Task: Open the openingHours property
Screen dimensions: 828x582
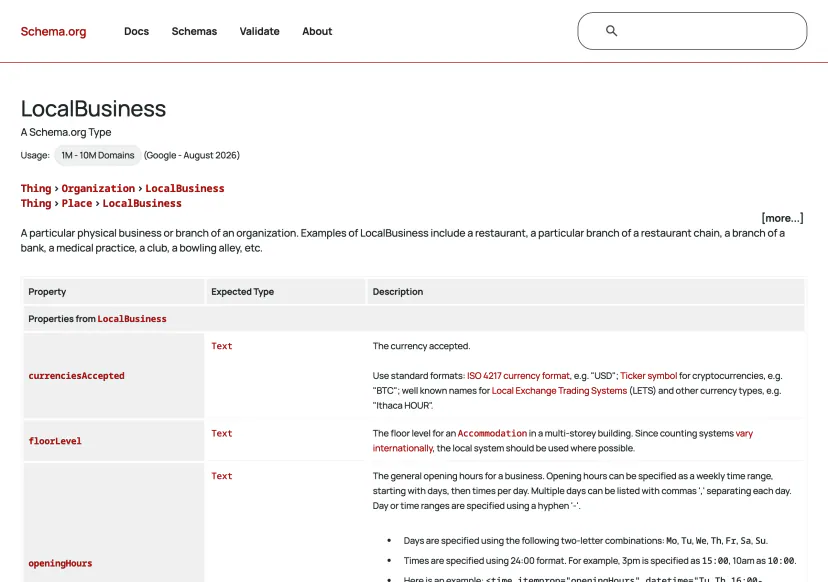Action: [x=60, y=564]
